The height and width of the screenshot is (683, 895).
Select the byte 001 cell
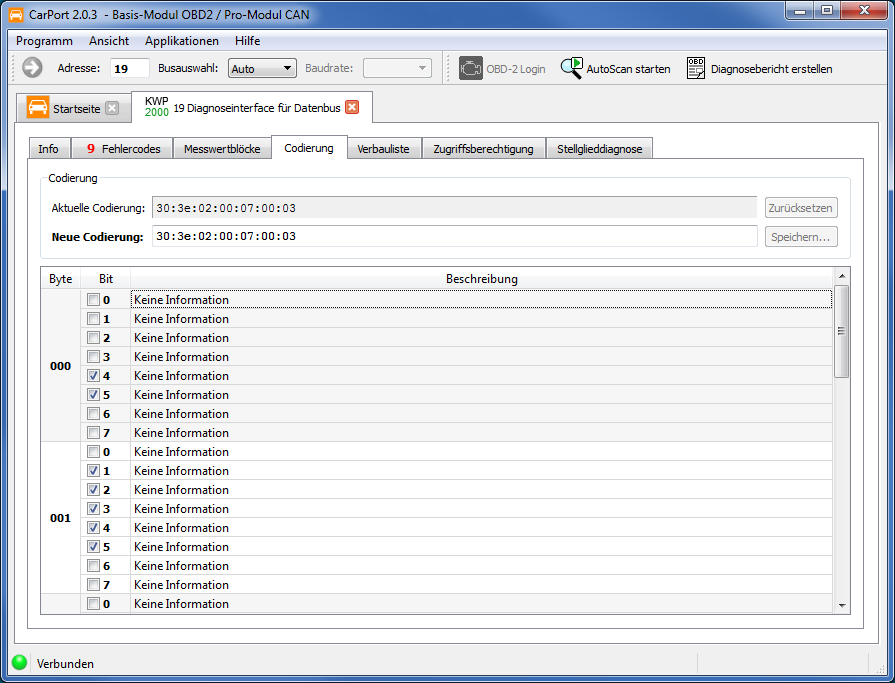point(61,518)
